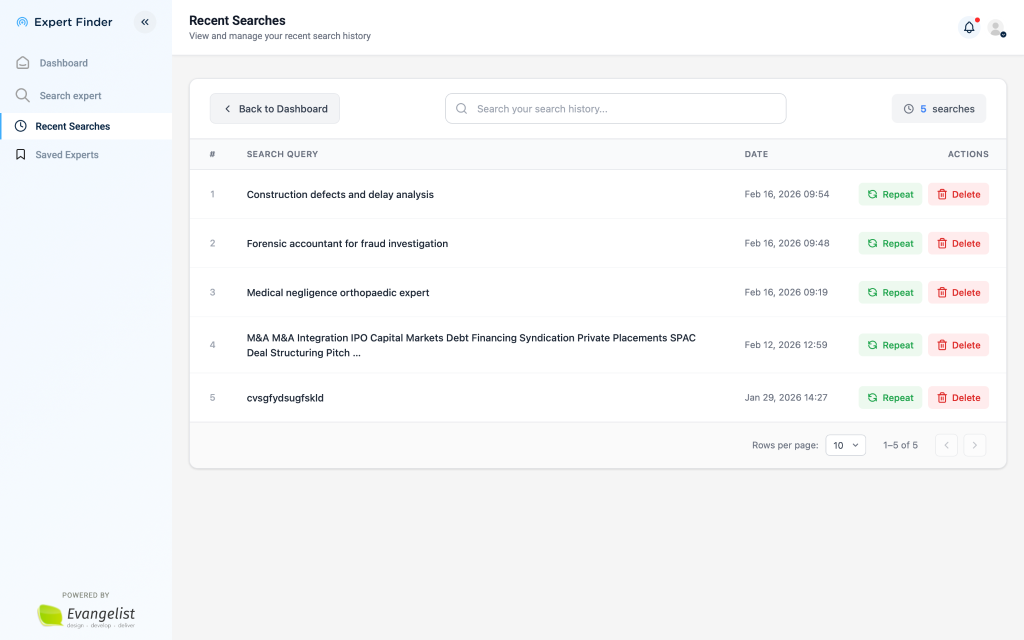Delete the Construction defects search
Viewport: 1024px width, 640px height.
(x=958, y=194)
